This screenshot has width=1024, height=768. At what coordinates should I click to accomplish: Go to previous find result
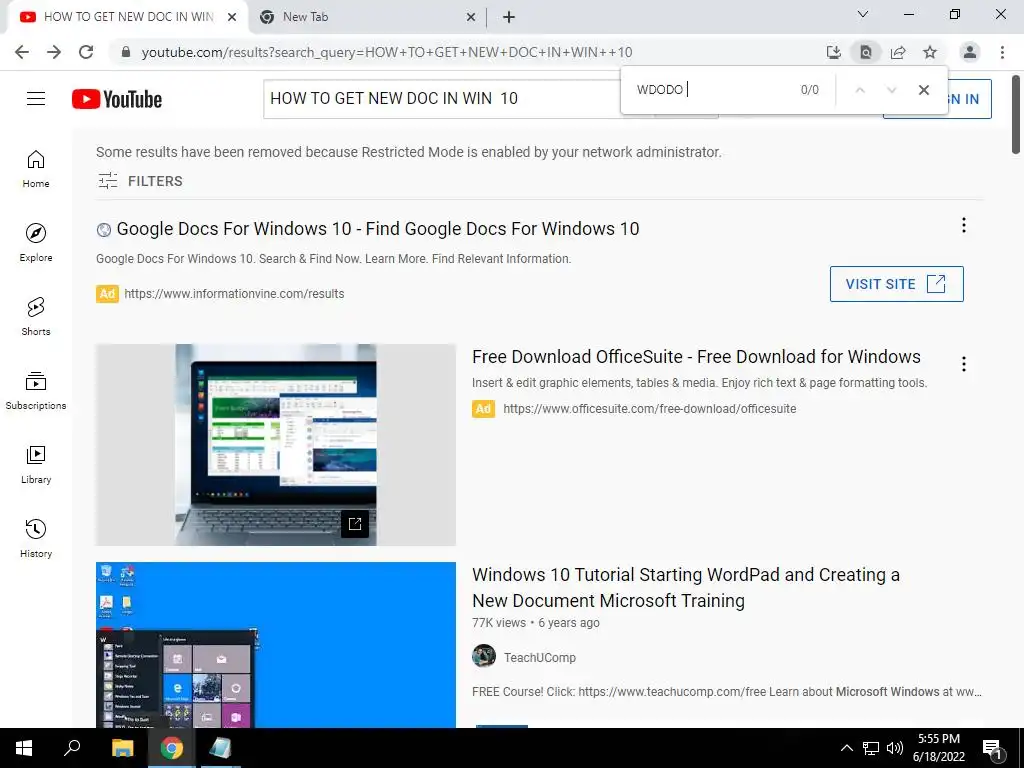[x=860, y=90]
